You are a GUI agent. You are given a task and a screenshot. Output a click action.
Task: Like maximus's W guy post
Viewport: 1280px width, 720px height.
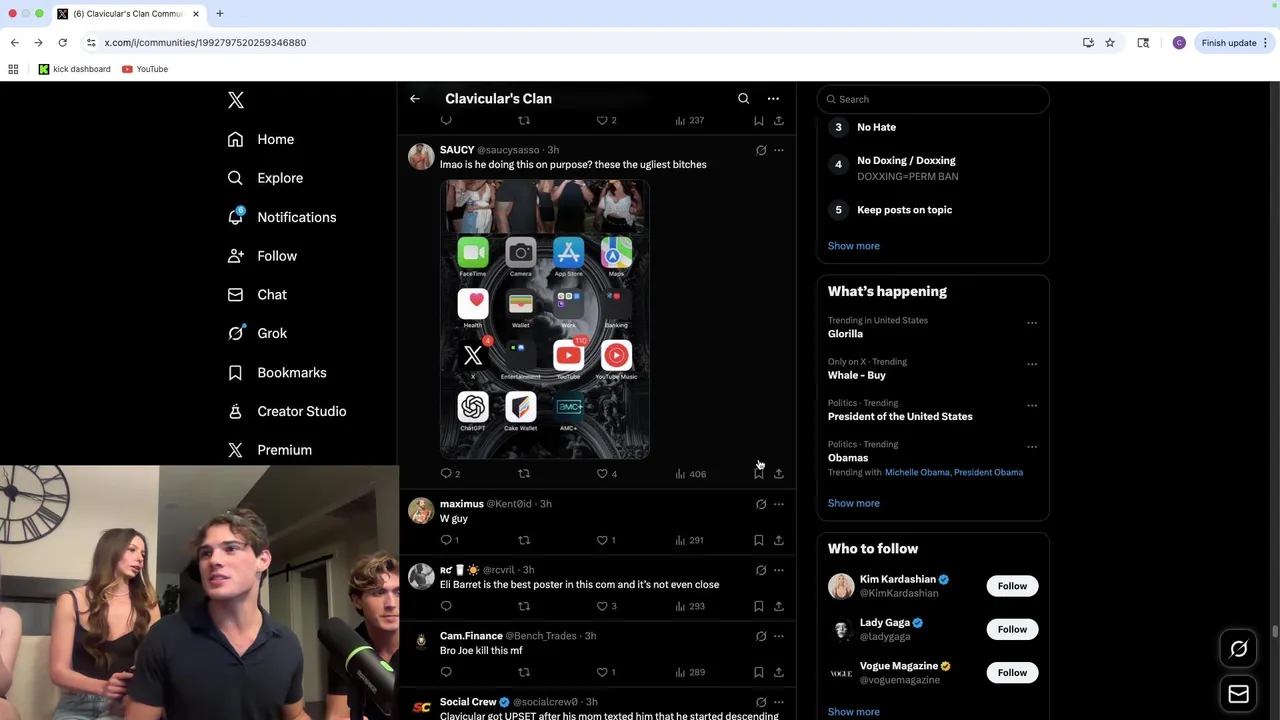[606, 540]
